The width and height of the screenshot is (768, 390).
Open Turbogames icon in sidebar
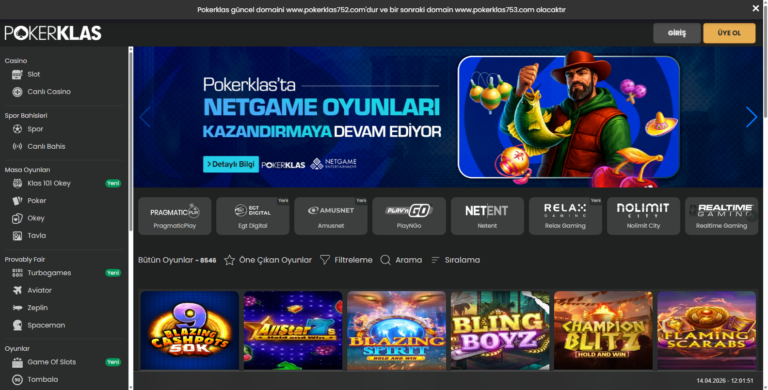click(17, 273)
